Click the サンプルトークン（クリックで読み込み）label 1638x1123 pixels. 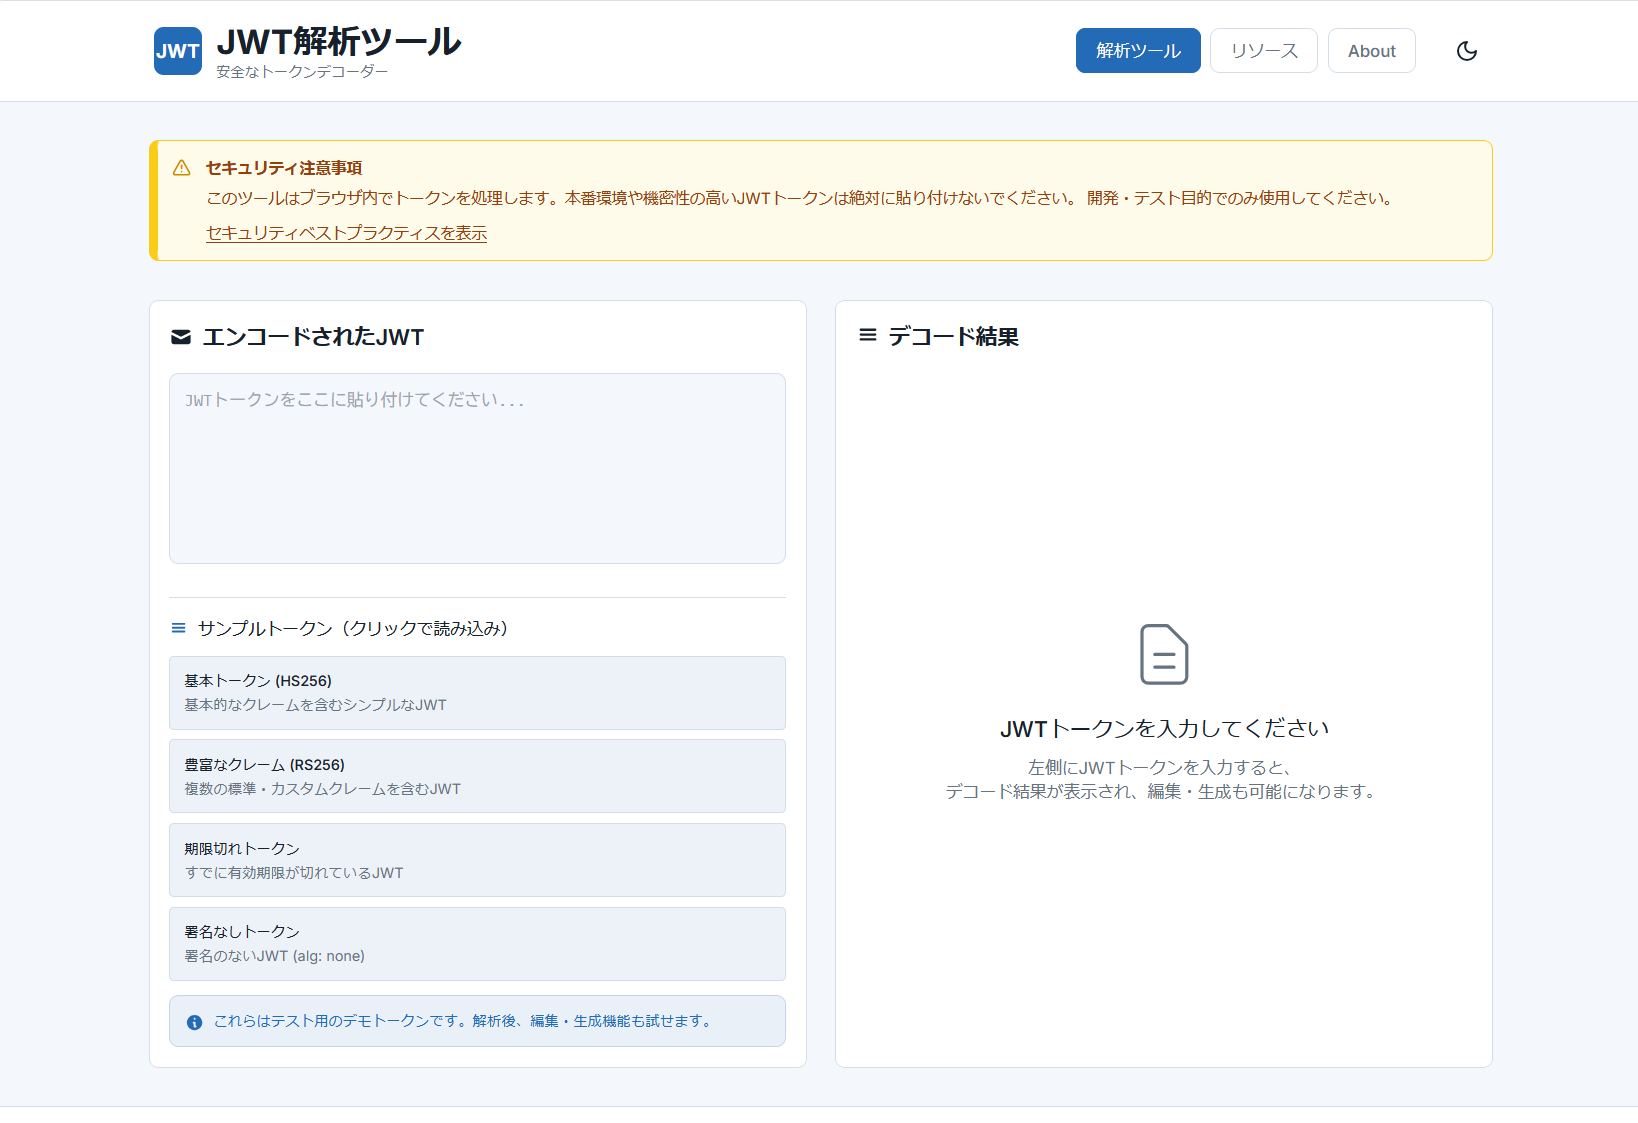pos(353,628)
